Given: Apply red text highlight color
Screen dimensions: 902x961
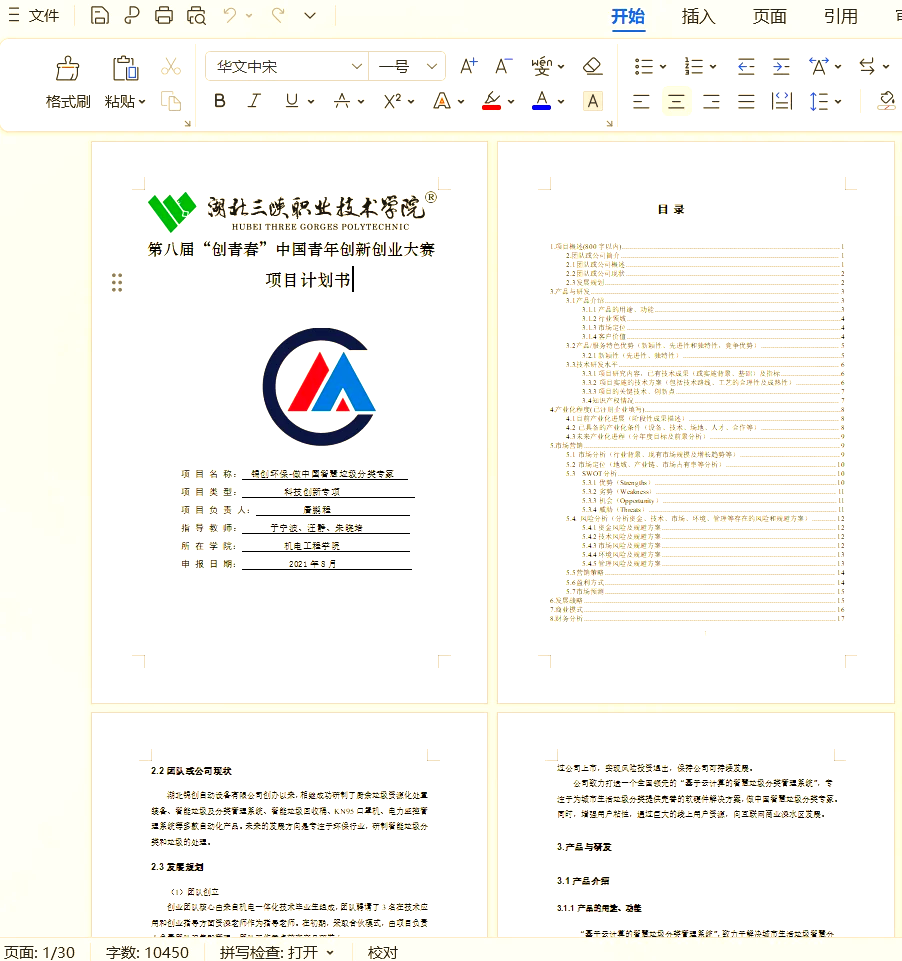Looking at the screenshot, I should tap(491, 101).
